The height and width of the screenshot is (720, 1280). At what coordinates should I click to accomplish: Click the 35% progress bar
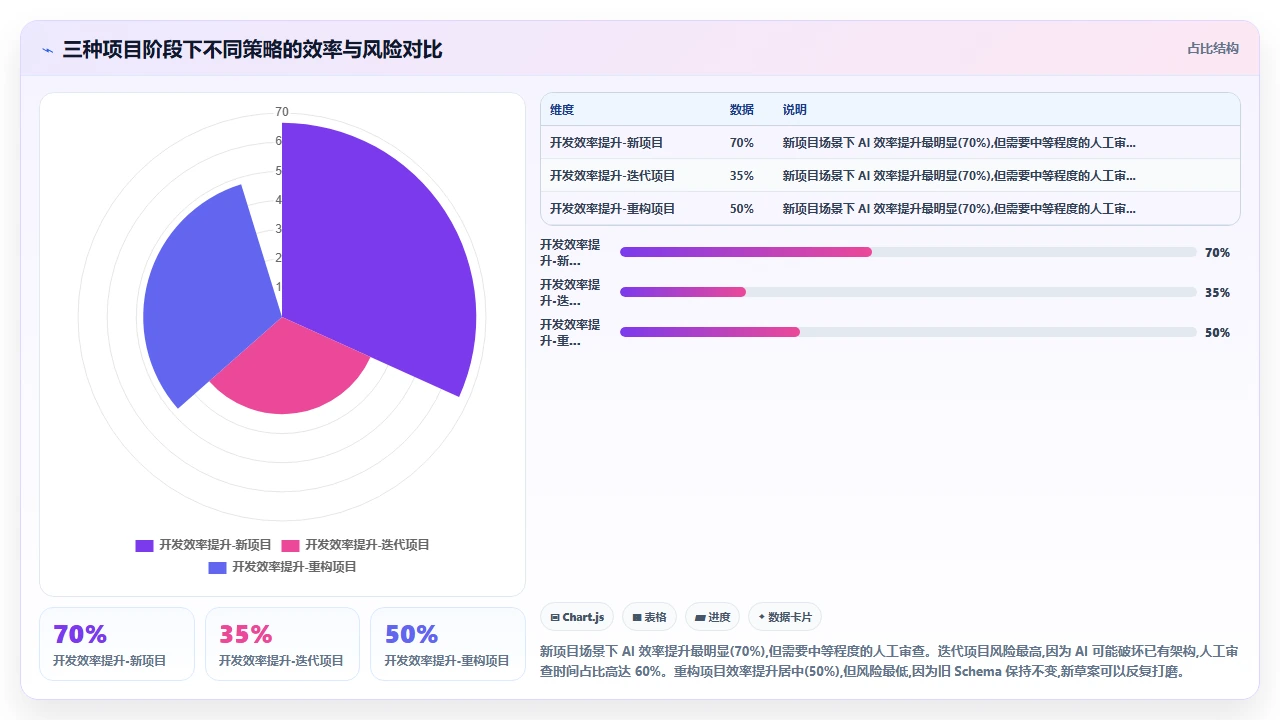point(908,292)
